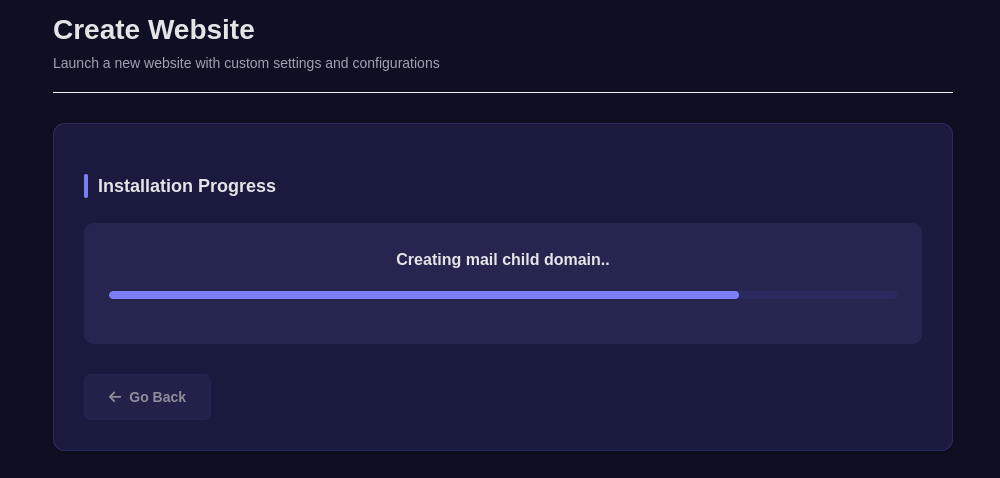The width and height of the screenshot is (1000, 478).
Task: Click the Create Website page title
Action: click(x=153, y=30)
